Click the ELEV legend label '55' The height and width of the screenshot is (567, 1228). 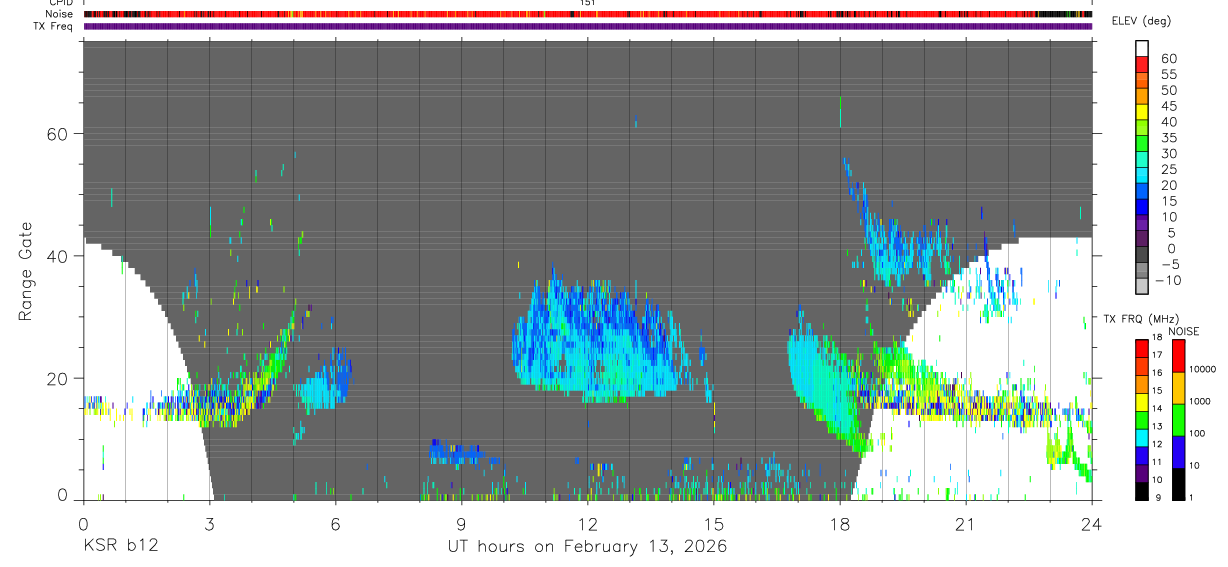point(1168,75)
